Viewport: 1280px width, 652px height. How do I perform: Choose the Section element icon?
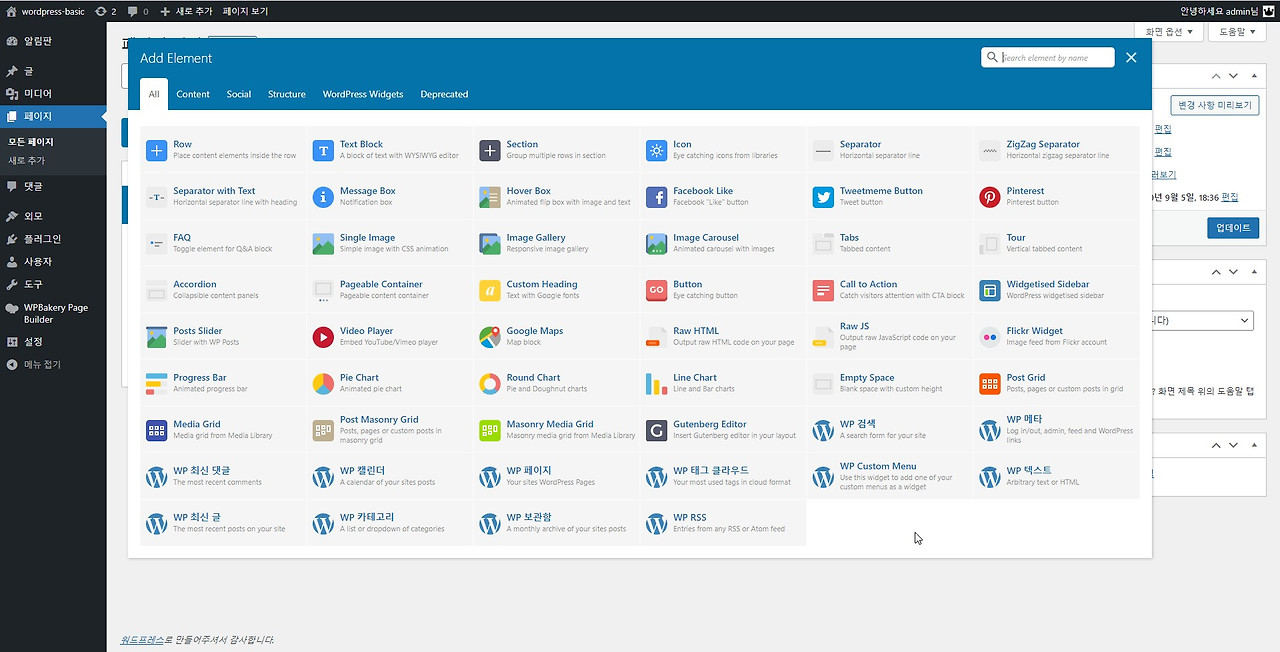coord(490,151)
